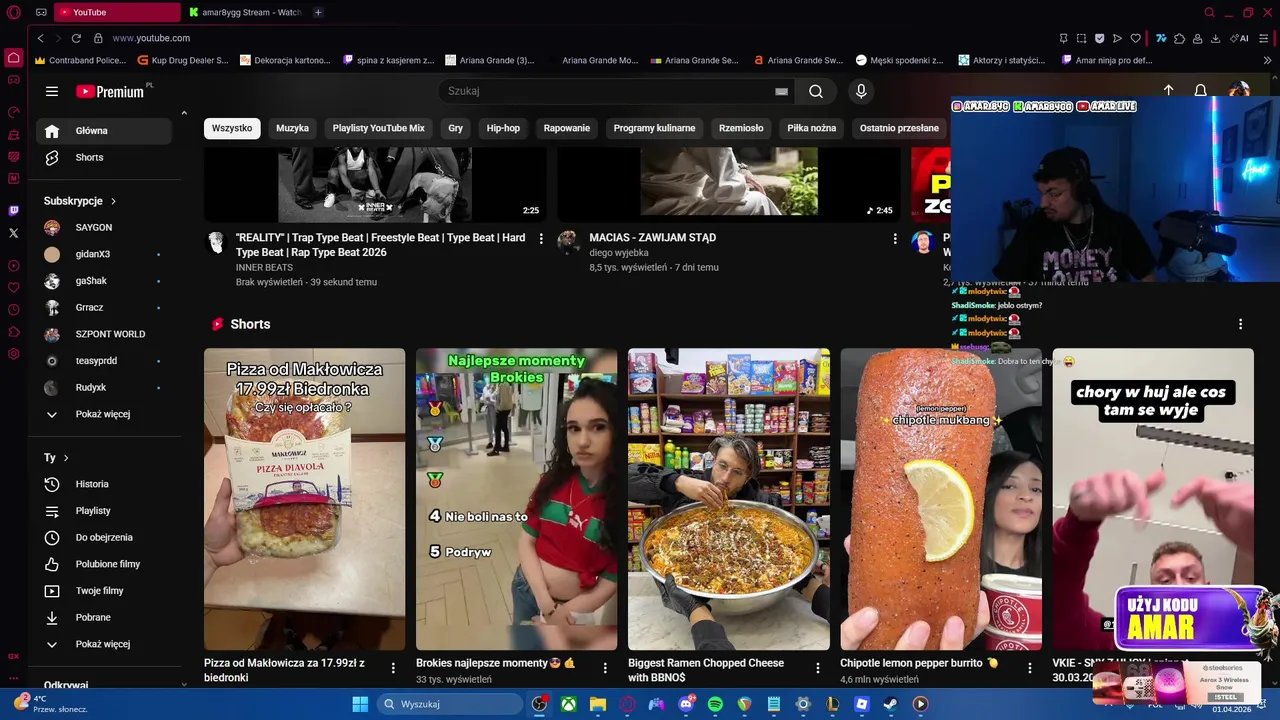Click the magnifier search button beside Szukaj
Screen dimensions: 1280x720
coord(816,91)
